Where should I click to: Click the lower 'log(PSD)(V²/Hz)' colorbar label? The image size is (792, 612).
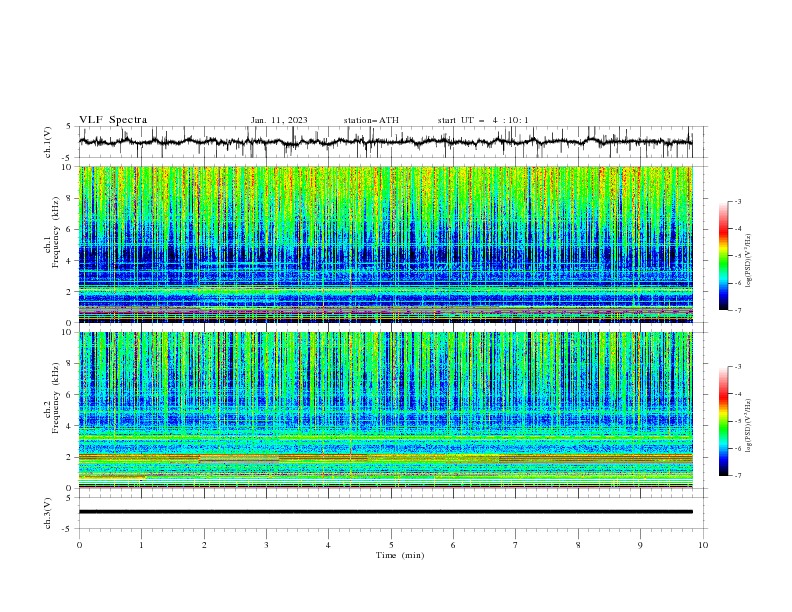(749, 426)
